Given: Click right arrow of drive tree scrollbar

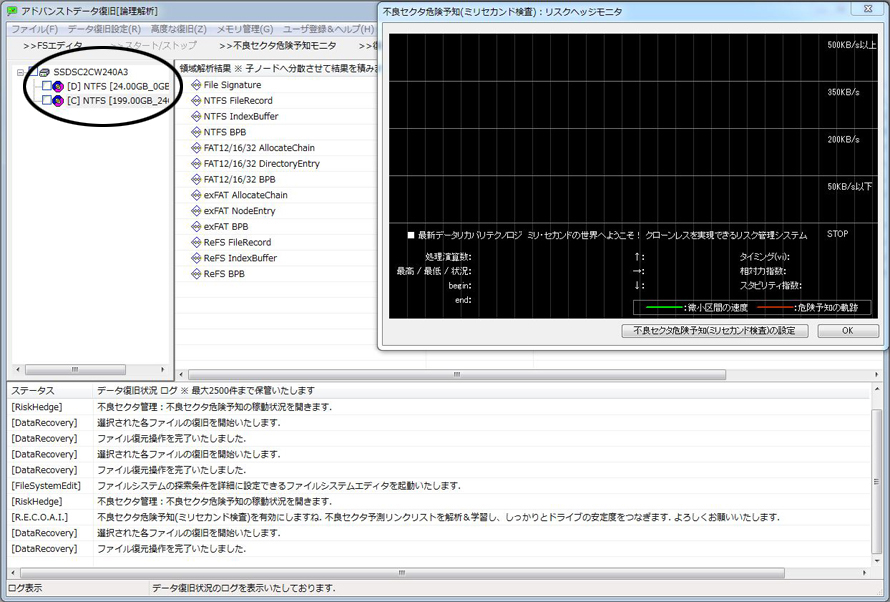Looking at the screenshot, I should pos(163,369).
